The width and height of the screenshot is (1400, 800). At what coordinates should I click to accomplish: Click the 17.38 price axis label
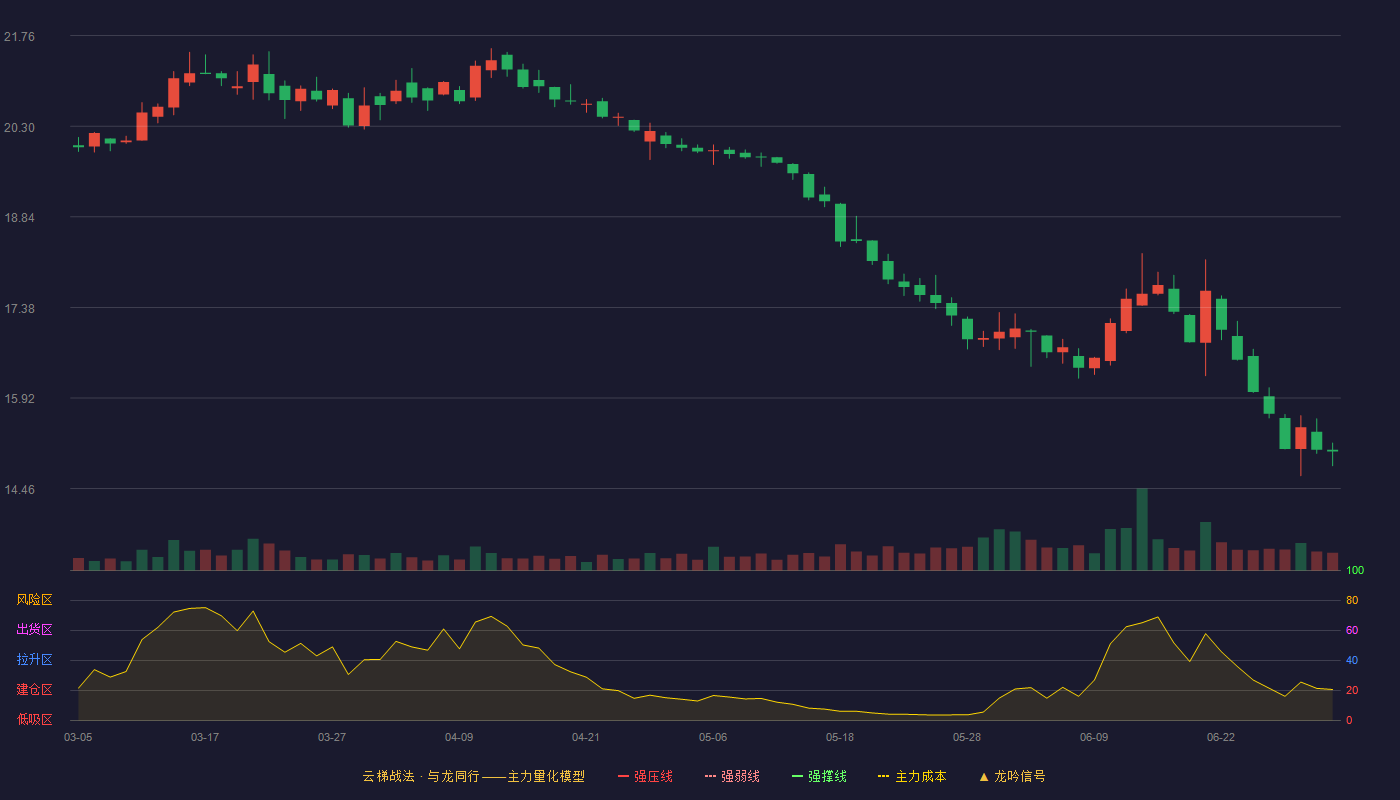tap(19, 309)
